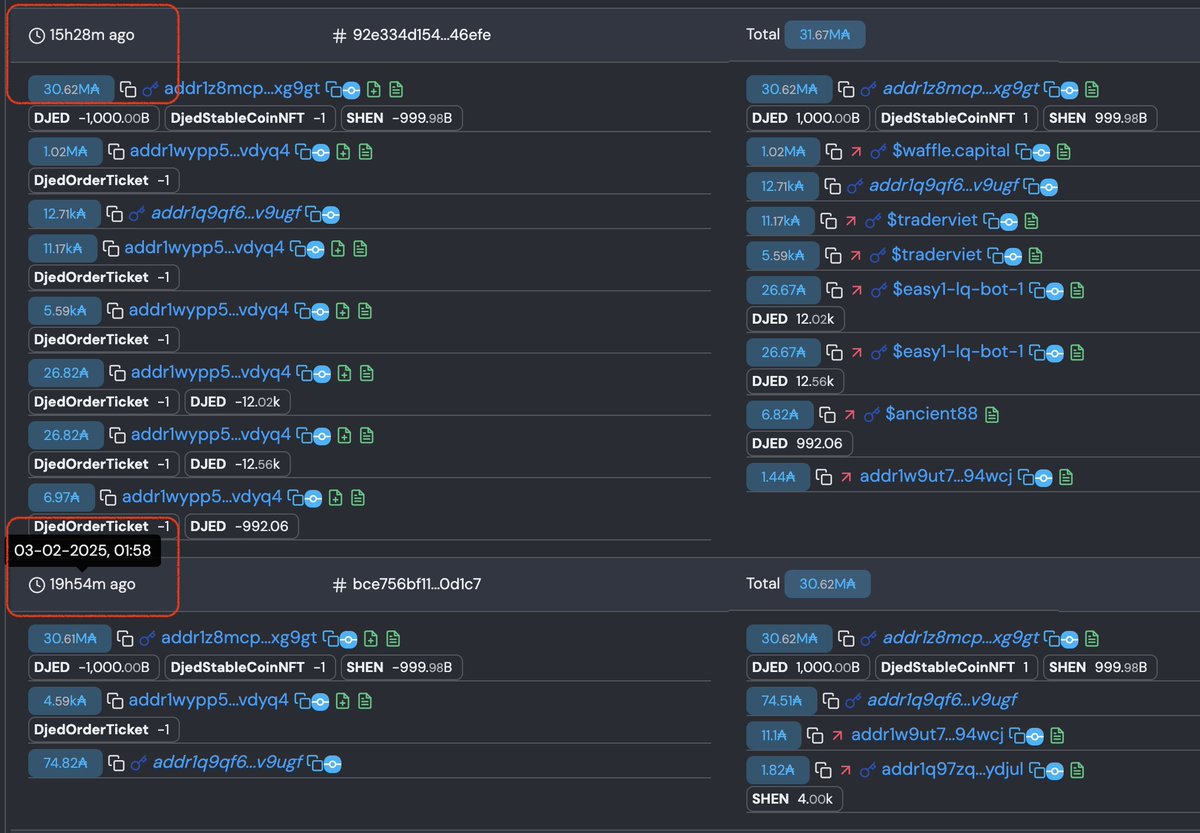Open $easy1-lq-bot-1 link above DJED 12.56k
Screen dimensions: 1200x833
(x=958, y=352)
